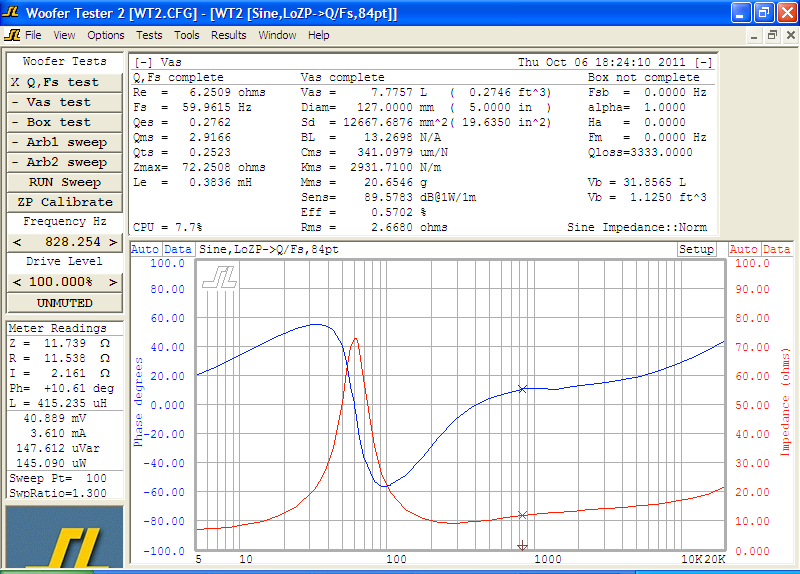Click the Ph= +10.61 deg reading
The image size is (800, 574).
62,388
